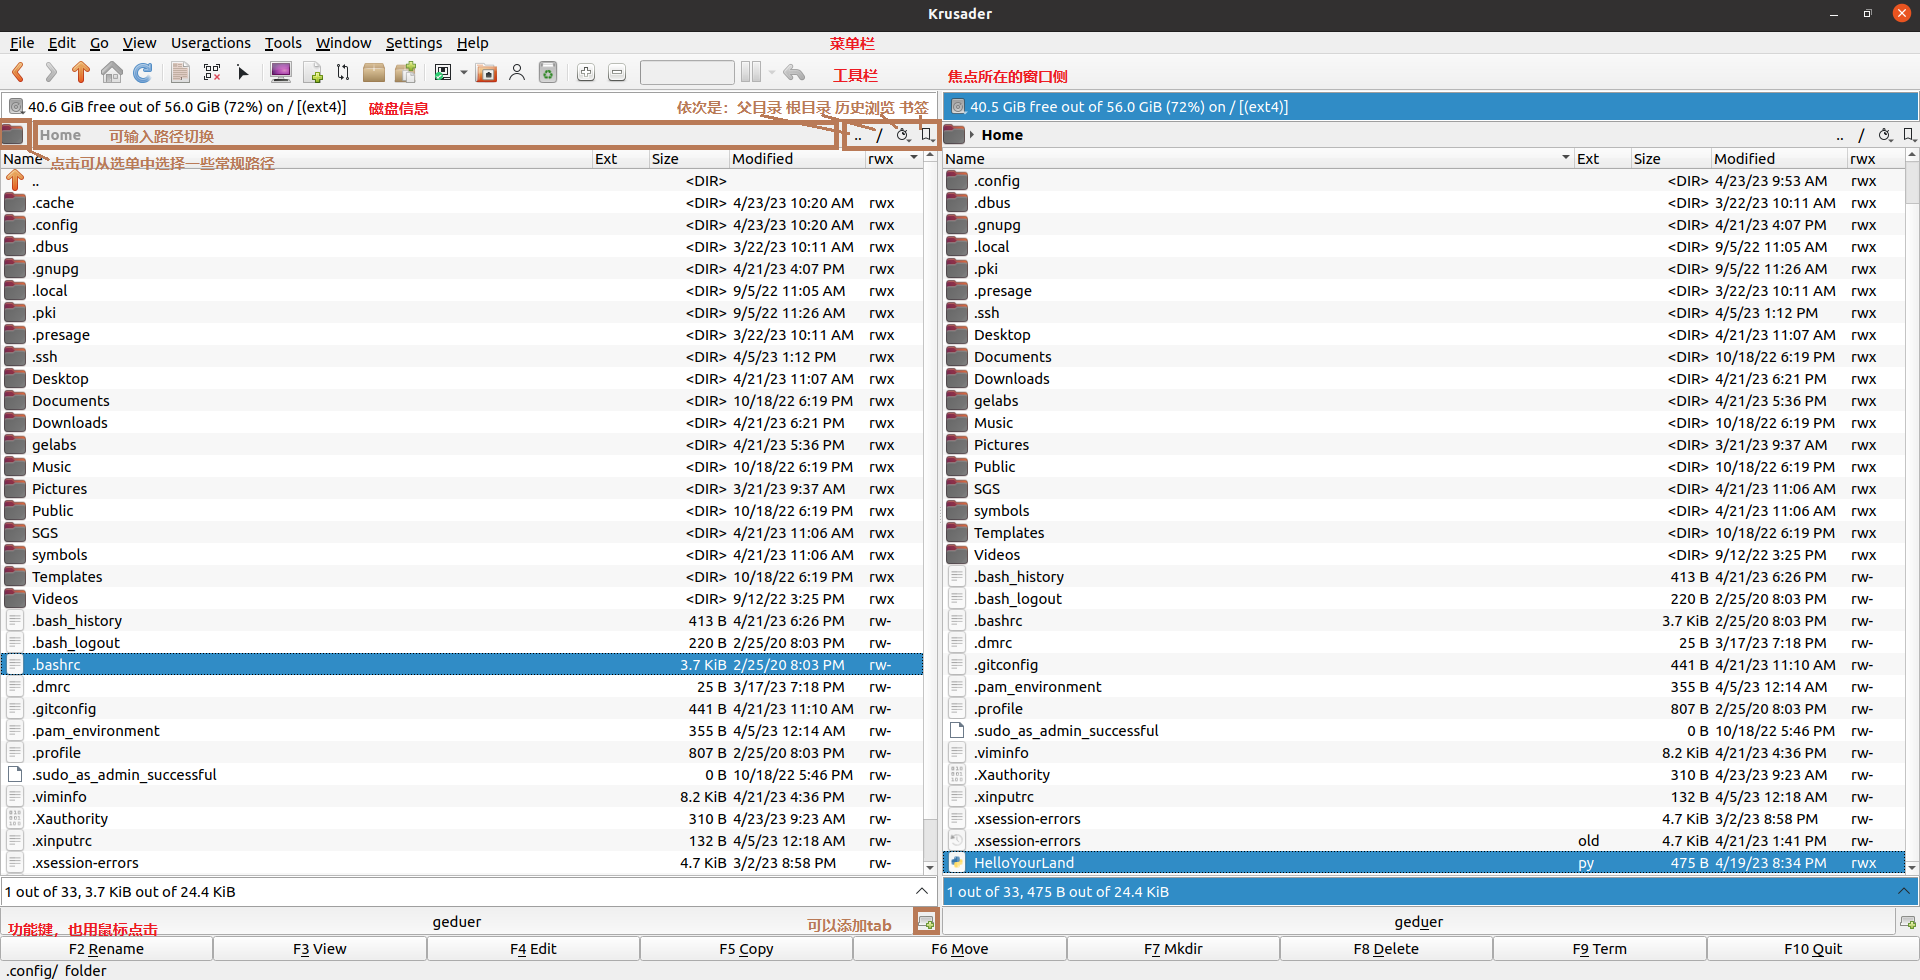Expand the left panel status bar chevron

point(921,891)
